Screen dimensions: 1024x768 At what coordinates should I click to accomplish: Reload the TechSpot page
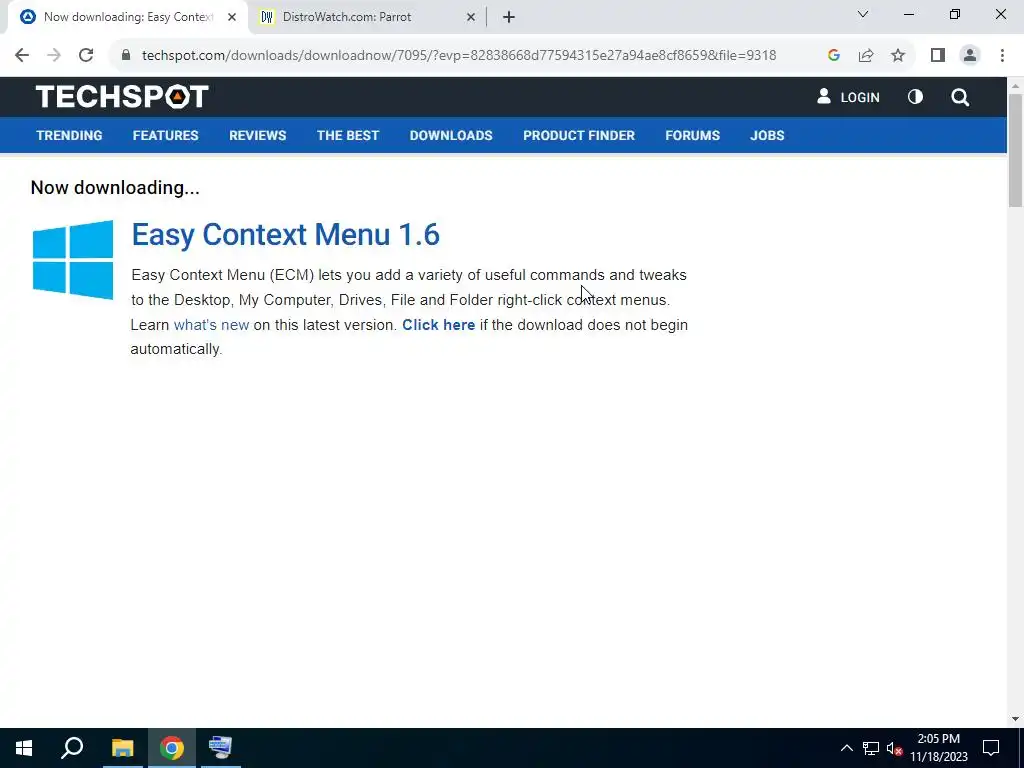86,56
